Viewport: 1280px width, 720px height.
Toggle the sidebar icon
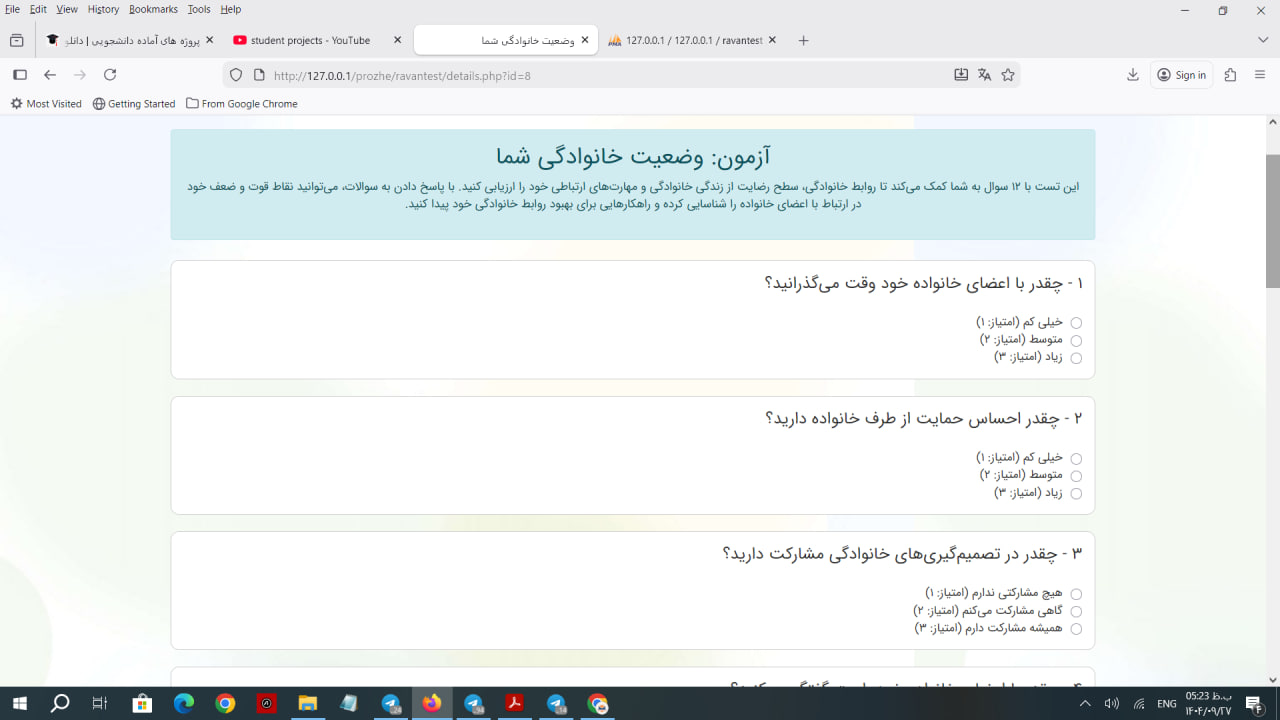click(x=20, y=75)
